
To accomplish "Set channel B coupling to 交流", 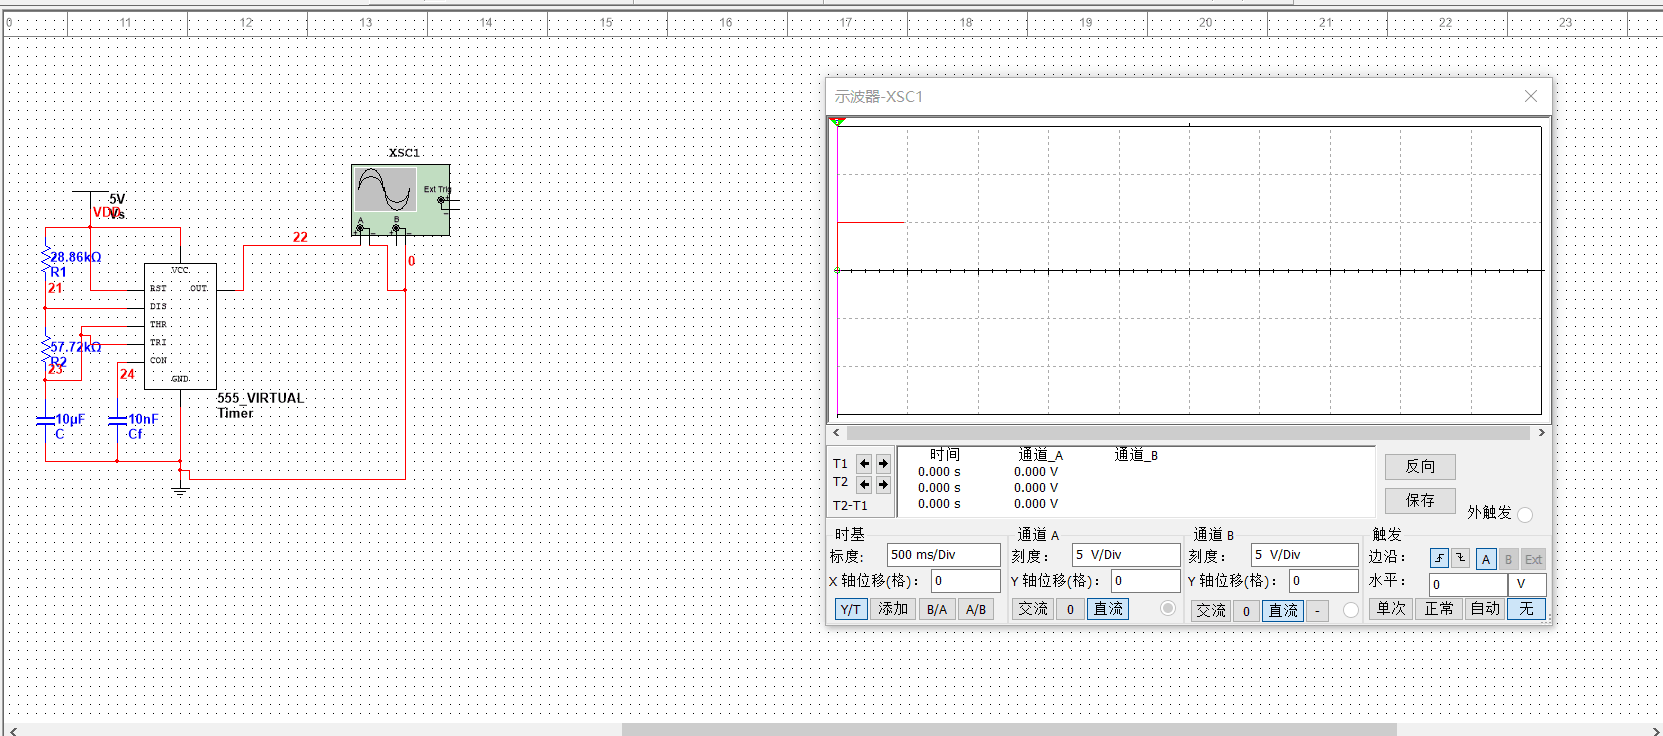I will coord(1211,610).
